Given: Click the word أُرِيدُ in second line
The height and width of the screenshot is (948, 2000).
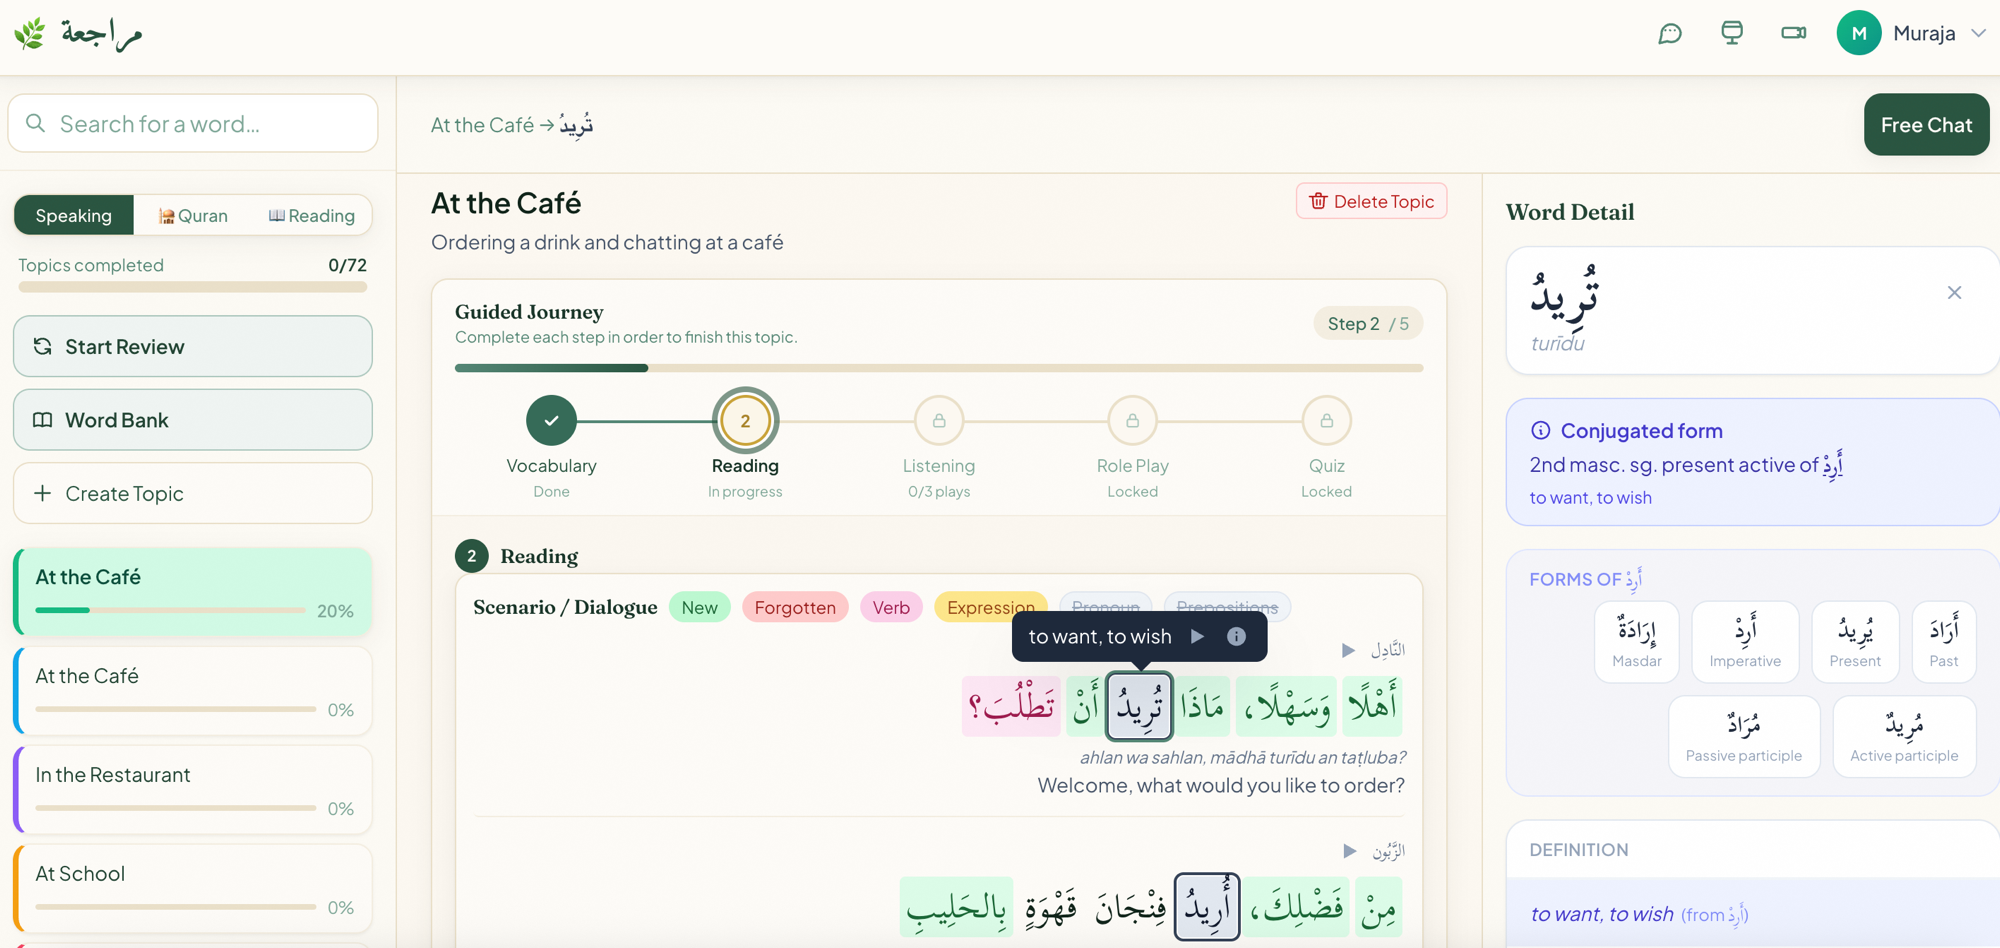Looking at the screenshot, I should tap(1207, 907).
